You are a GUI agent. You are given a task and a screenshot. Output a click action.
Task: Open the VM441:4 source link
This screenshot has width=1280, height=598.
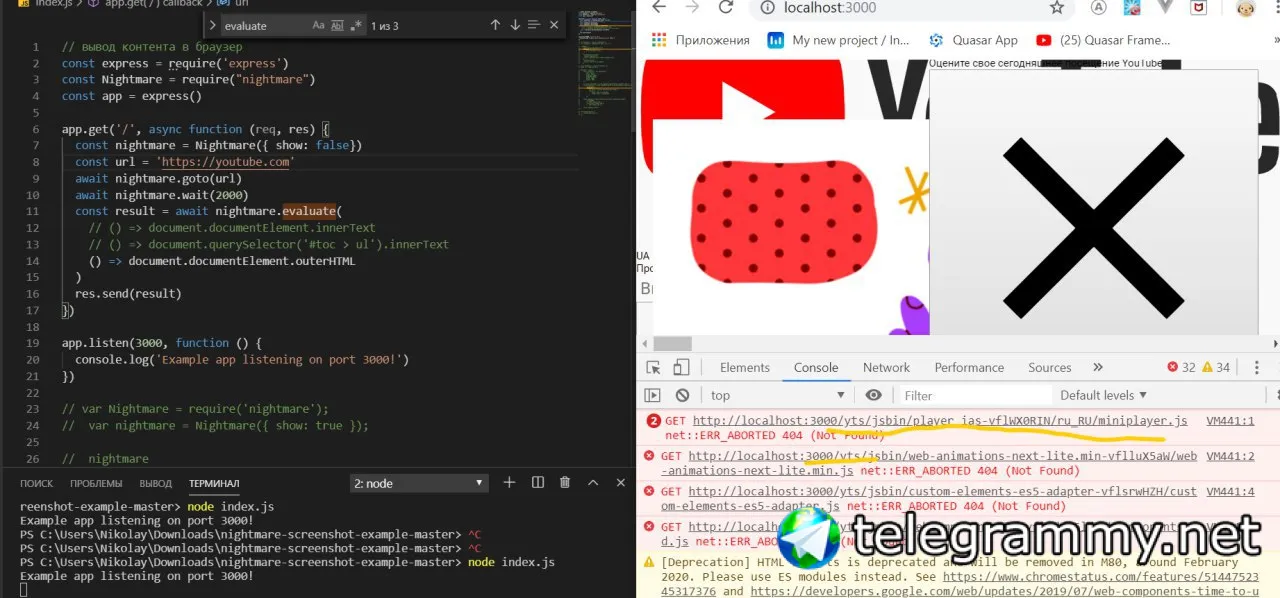[1230, 491]
